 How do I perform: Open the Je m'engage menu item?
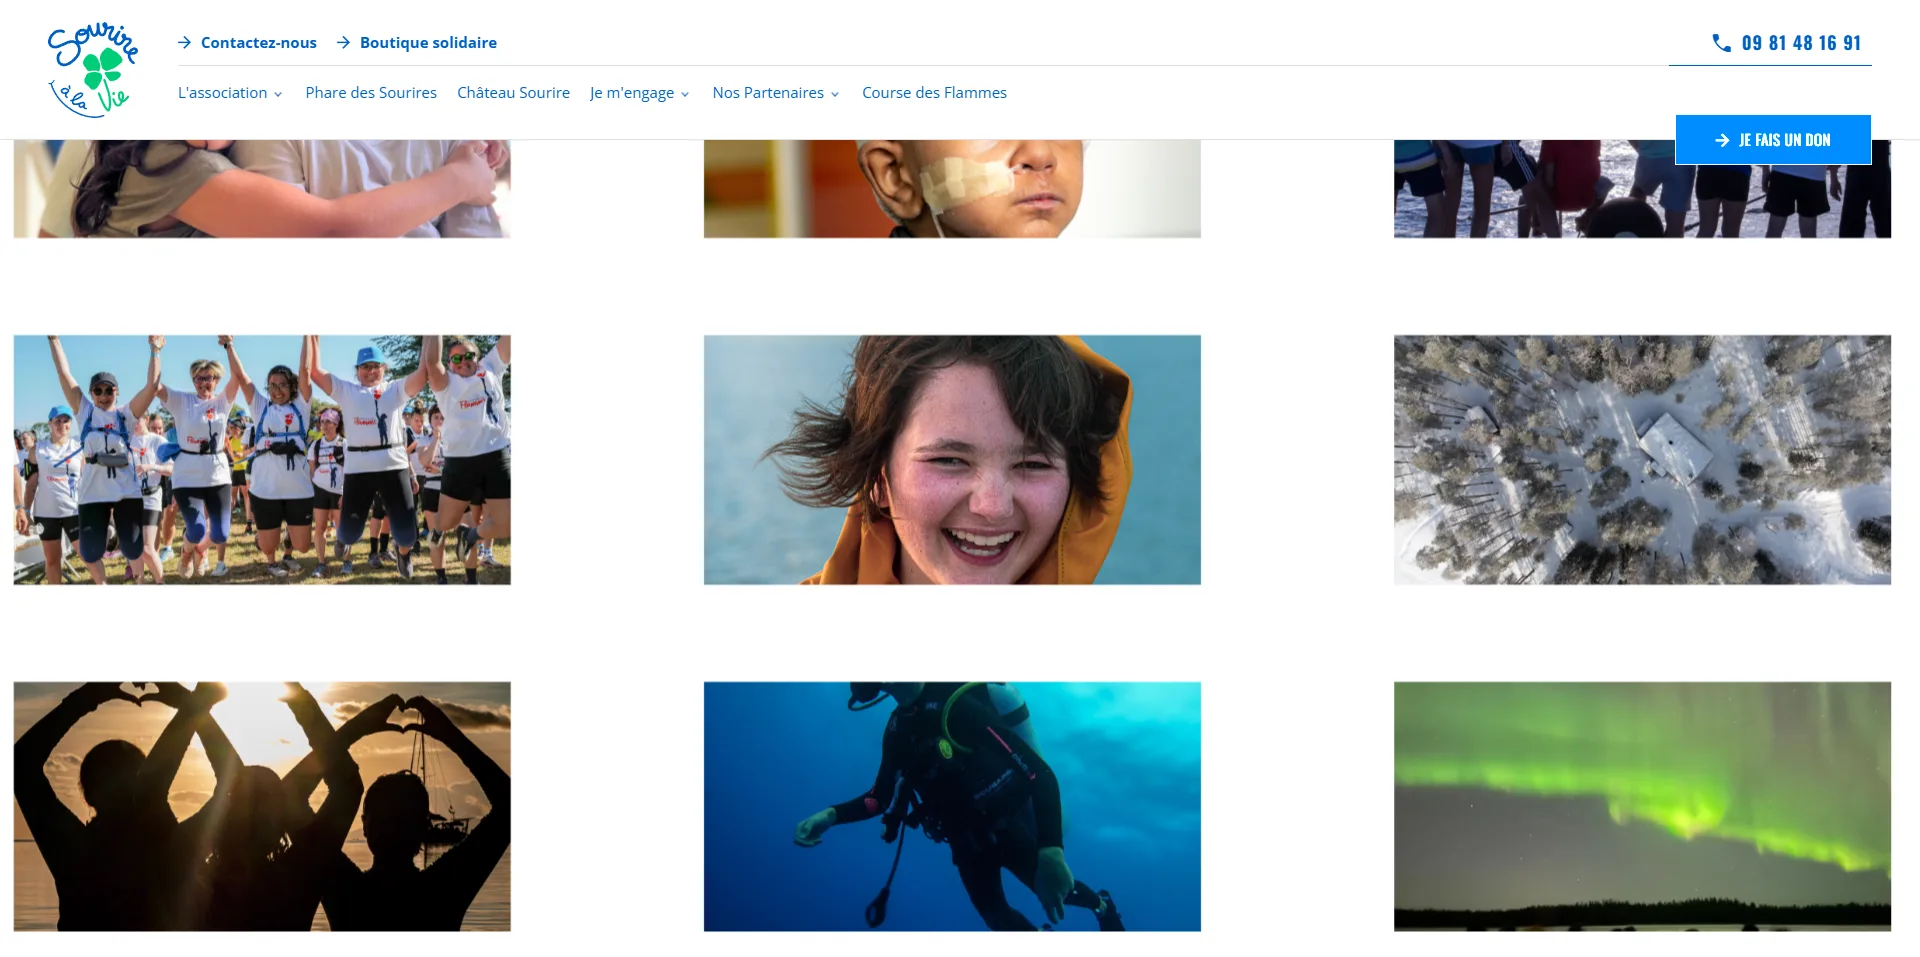pos(632,93)
